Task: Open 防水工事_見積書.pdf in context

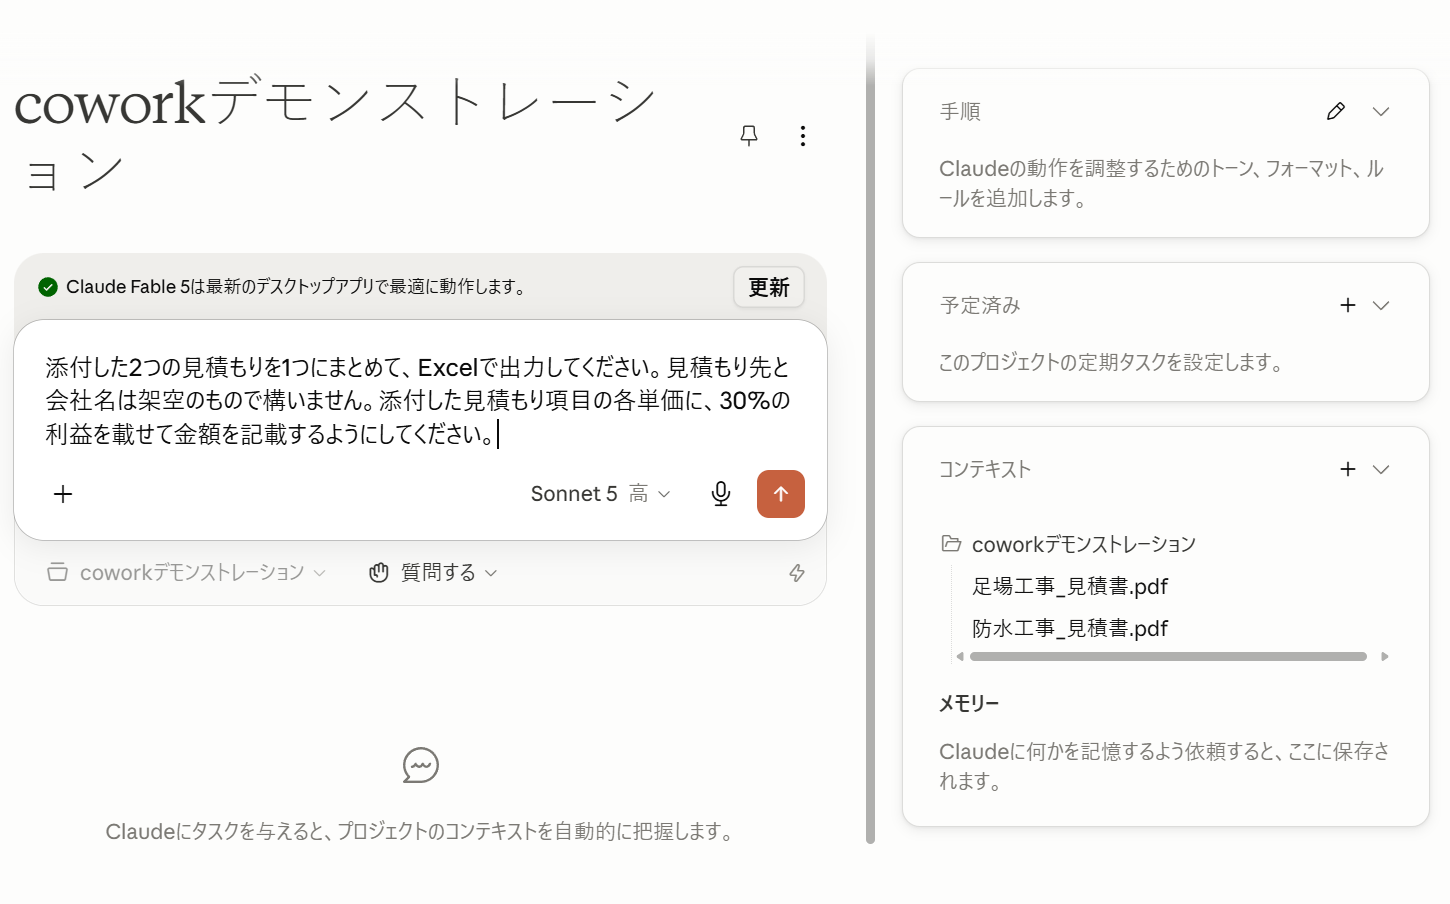Action: point(1070,628)
